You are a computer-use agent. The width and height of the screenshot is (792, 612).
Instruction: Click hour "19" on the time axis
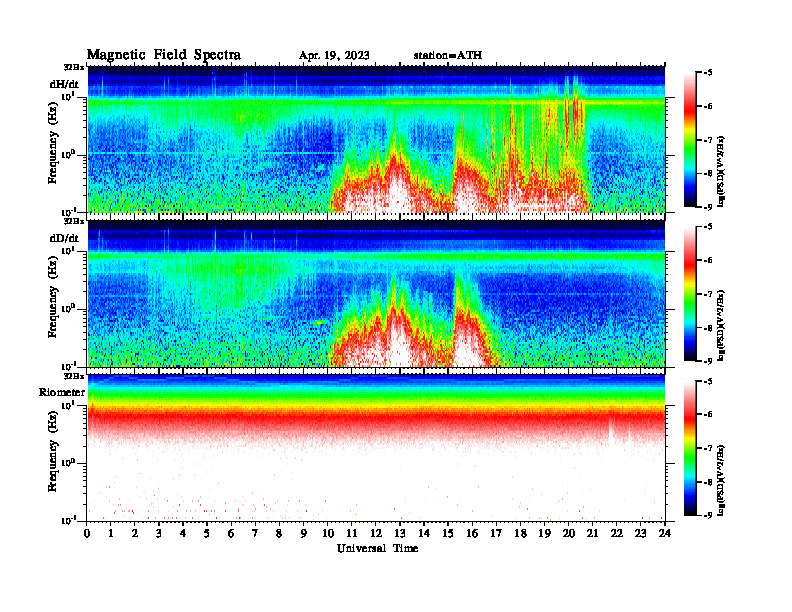[544, 534]
